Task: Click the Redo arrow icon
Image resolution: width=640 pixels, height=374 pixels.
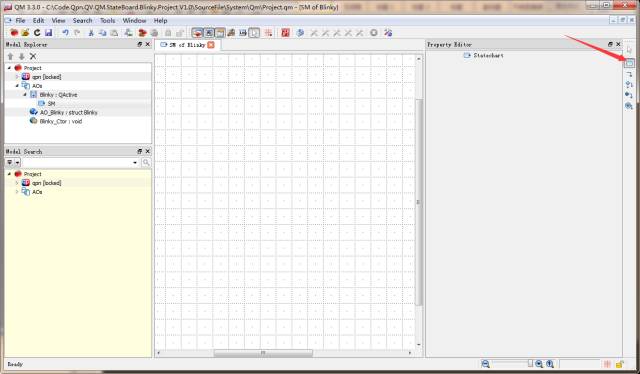Action: tap(77, 33)
